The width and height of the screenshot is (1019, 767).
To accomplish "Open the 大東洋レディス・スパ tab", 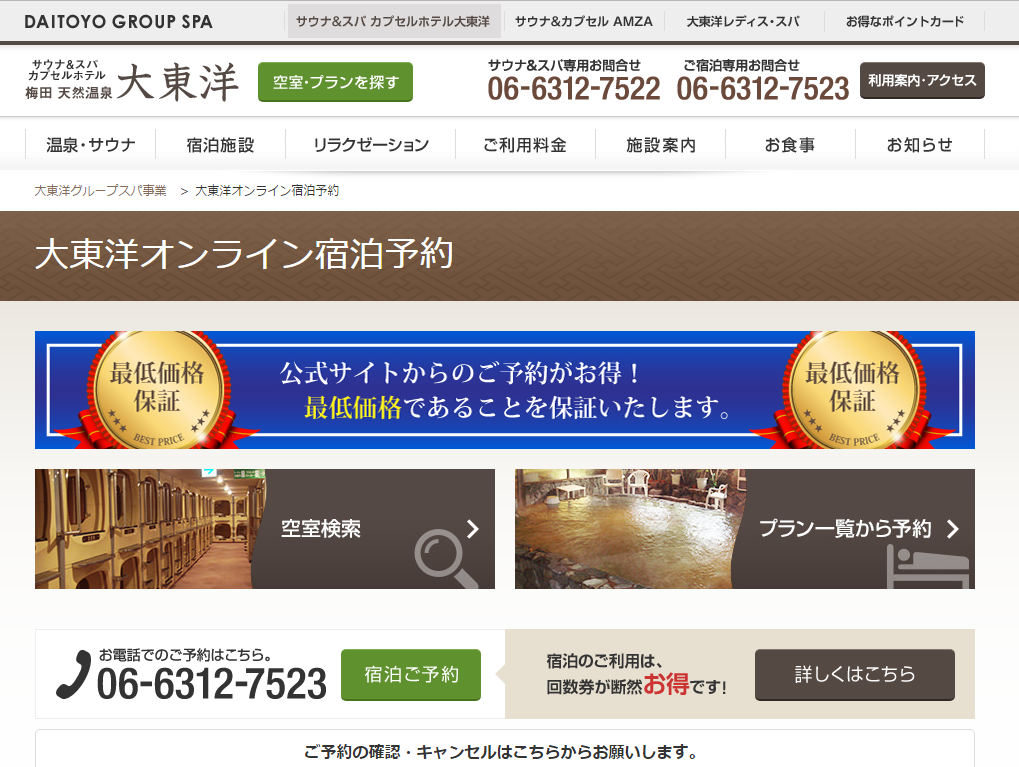I will click(x=743, y=21).
